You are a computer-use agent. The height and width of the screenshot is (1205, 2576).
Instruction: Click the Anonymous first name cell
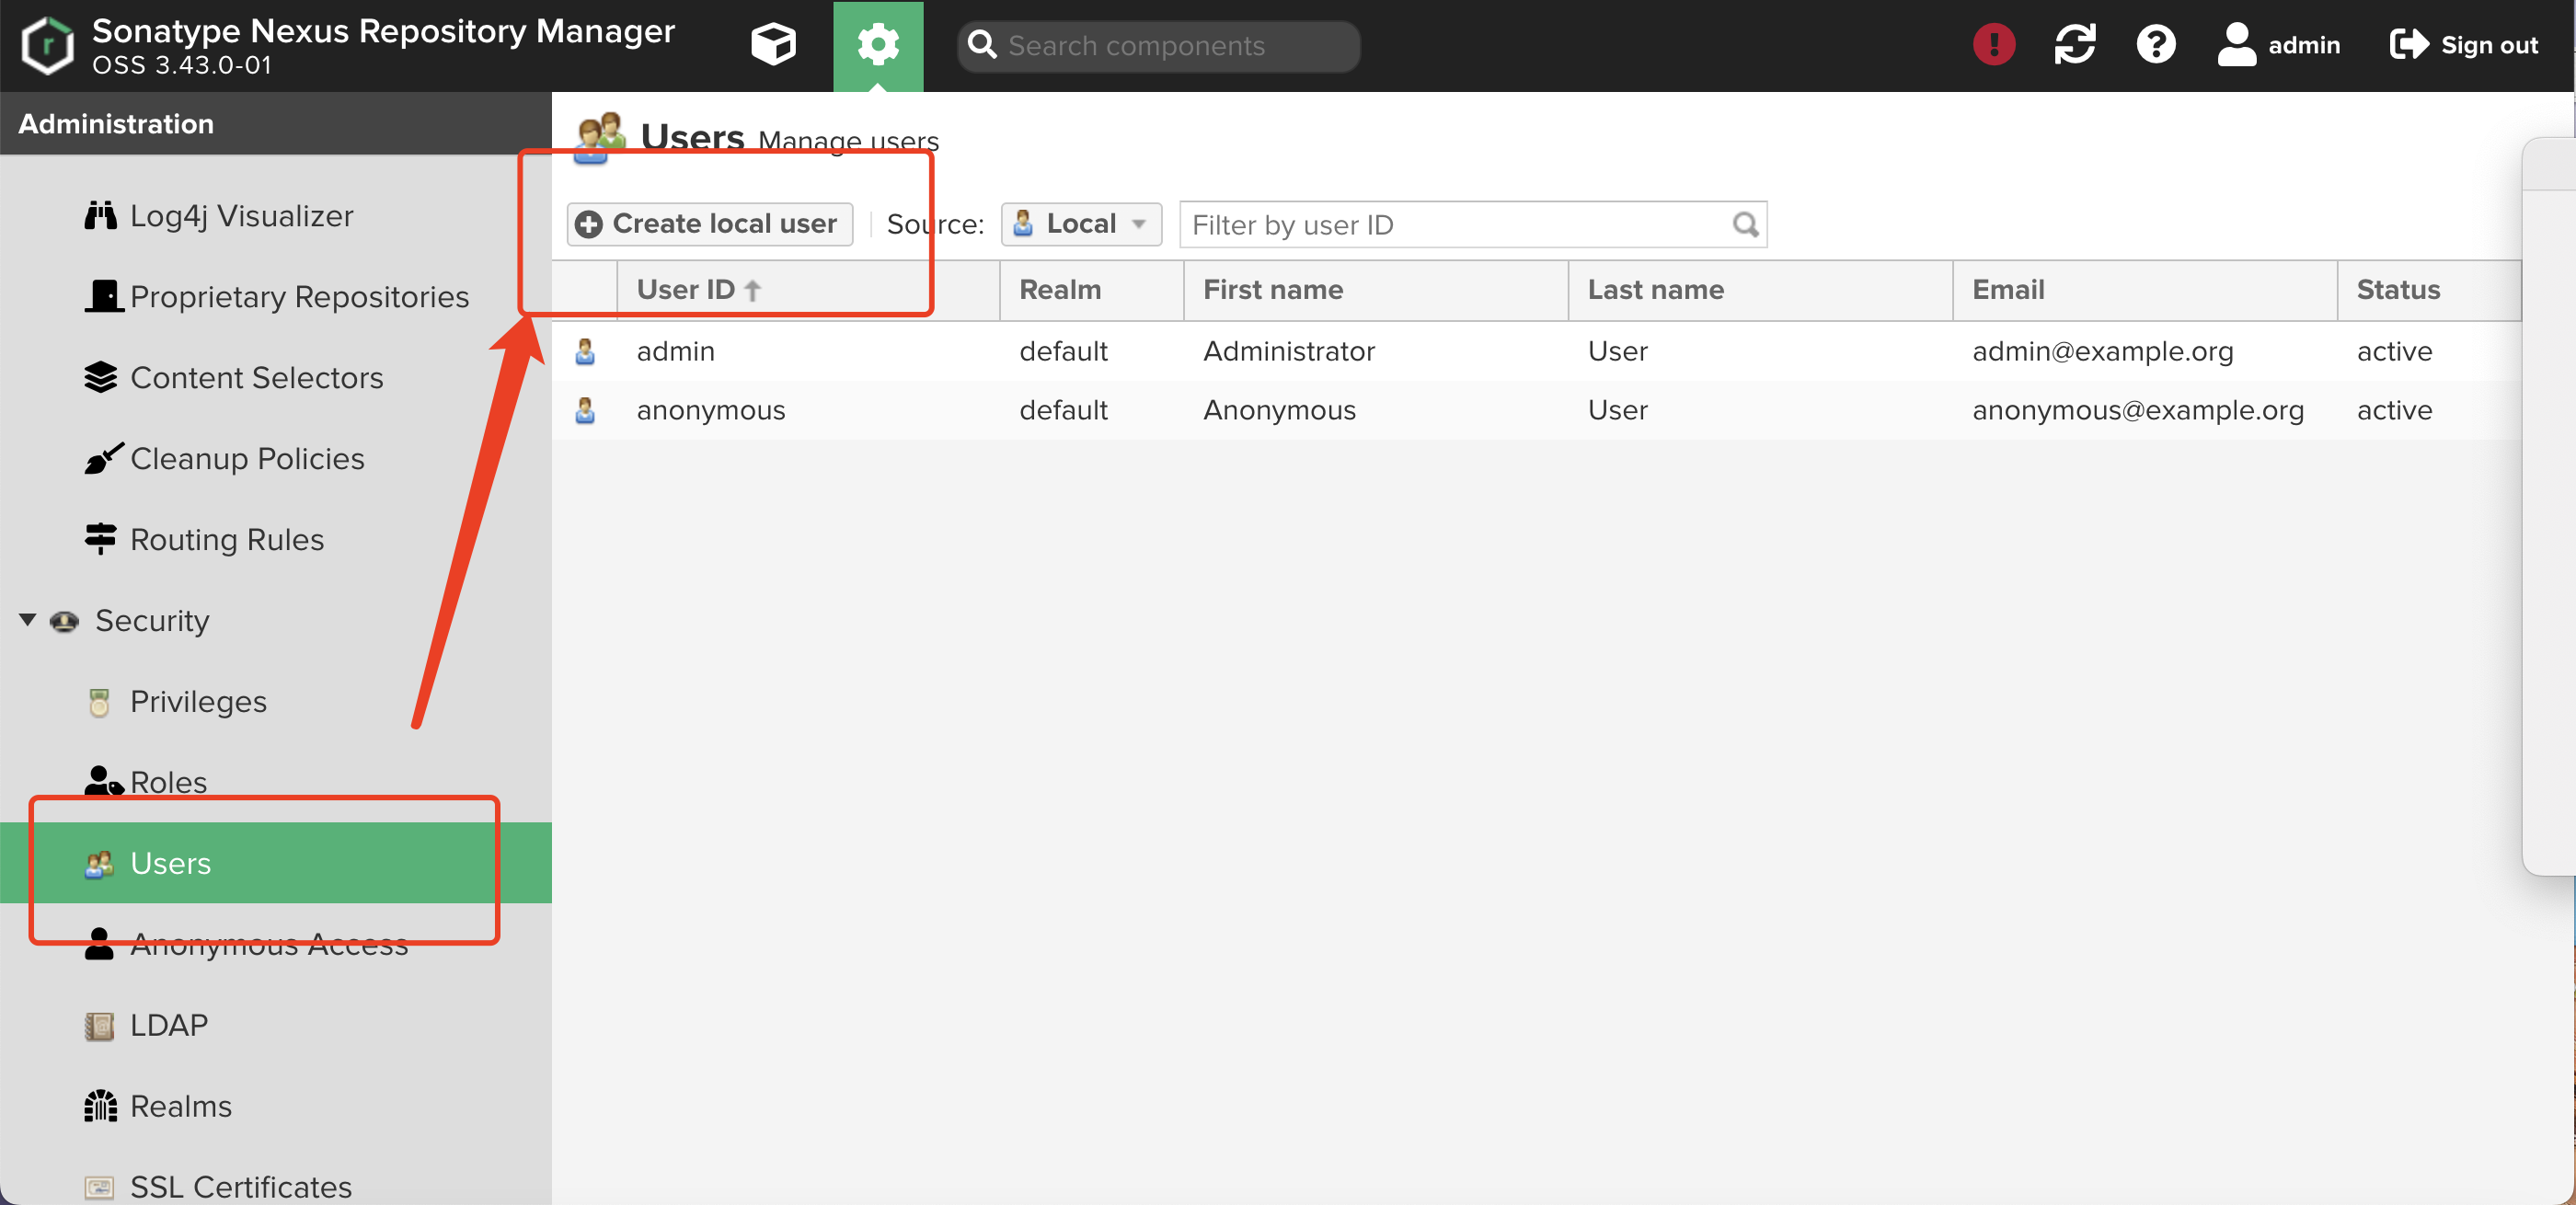[x=1279, y=410]
